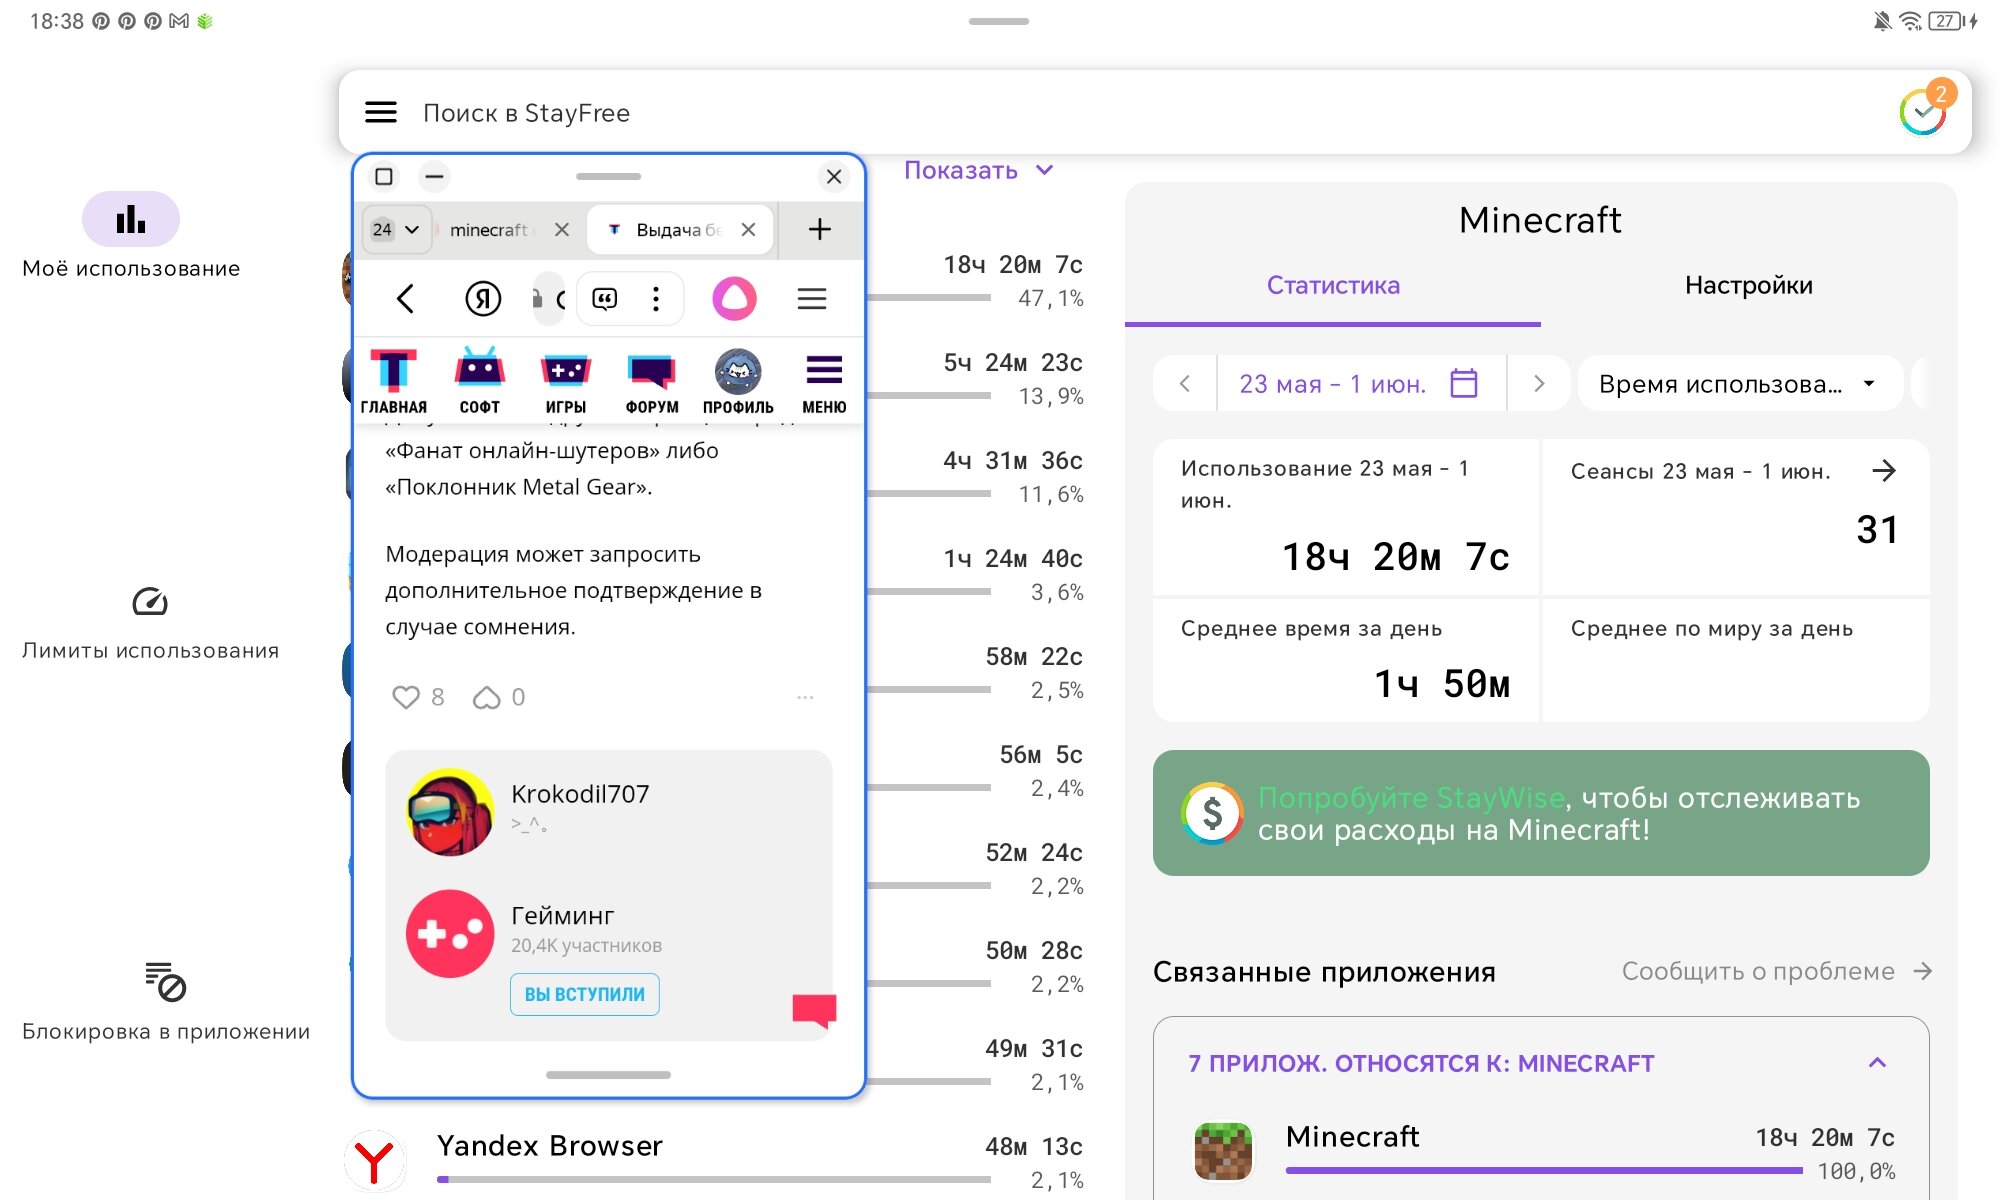Viewport: 2000px width, 1200px height.
Task: Open a new browser tab with plus
Action: [x=820, y=229]
